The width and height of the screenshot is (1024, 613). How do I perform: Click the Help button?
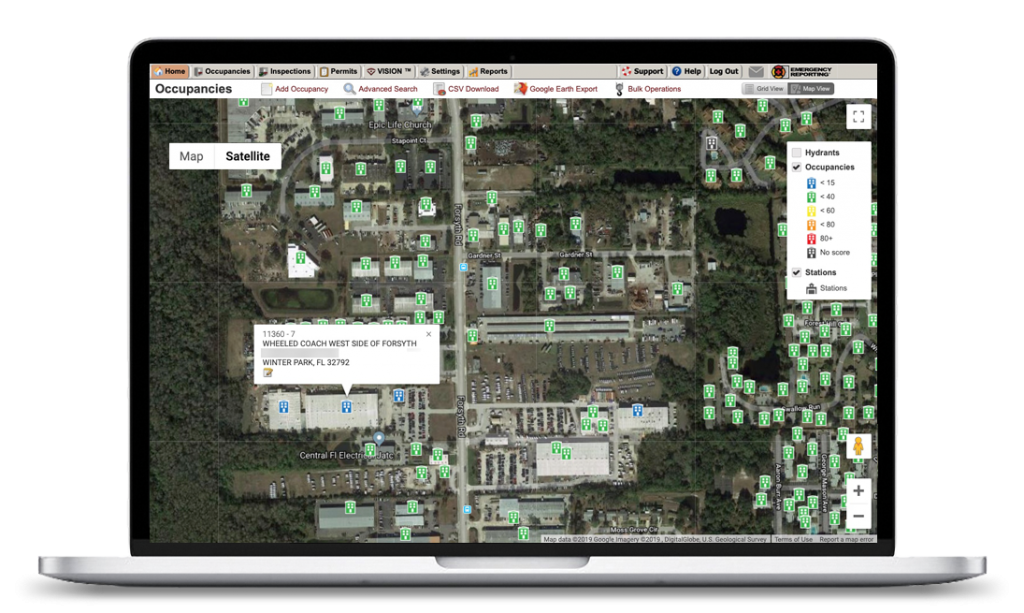click(x=686, y=71)
